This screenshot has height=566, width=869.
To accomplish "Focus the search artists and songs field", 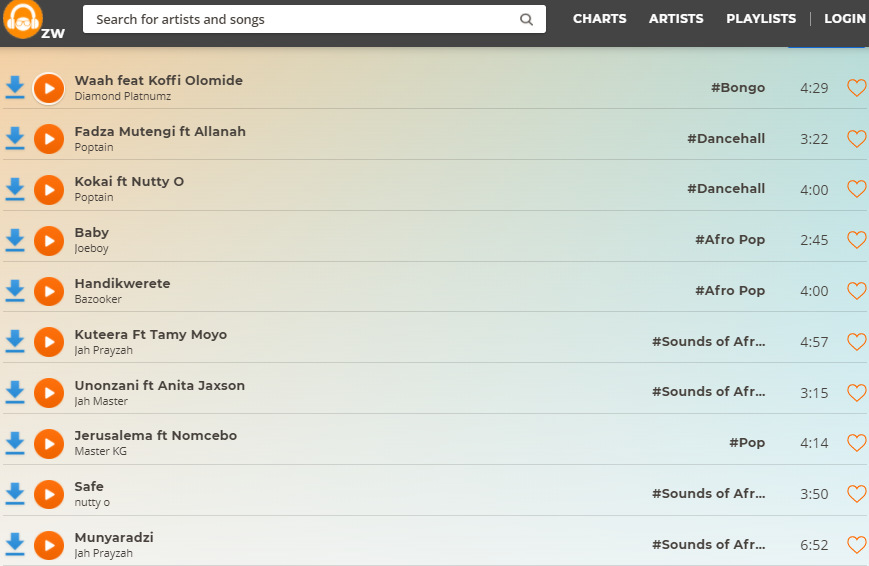I will (300, 19).
